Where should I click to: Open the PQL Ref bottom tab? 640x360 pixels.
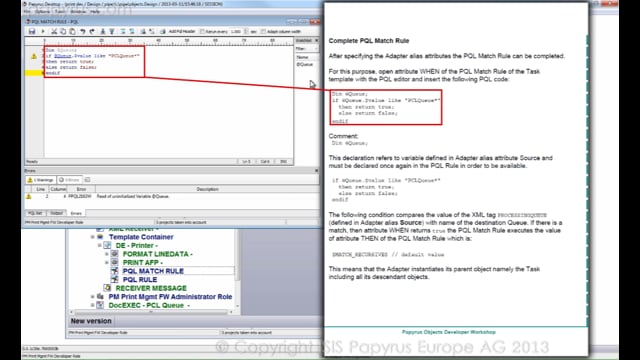(35, 213)
